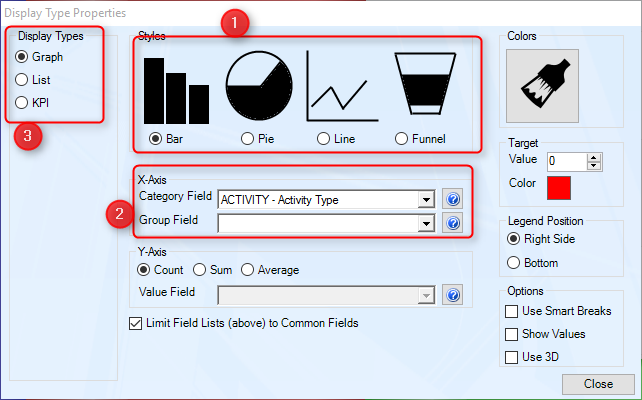642x400 pixels.
Task: Expand the Group Field dropdown arrow
Action: click(426, 224)
